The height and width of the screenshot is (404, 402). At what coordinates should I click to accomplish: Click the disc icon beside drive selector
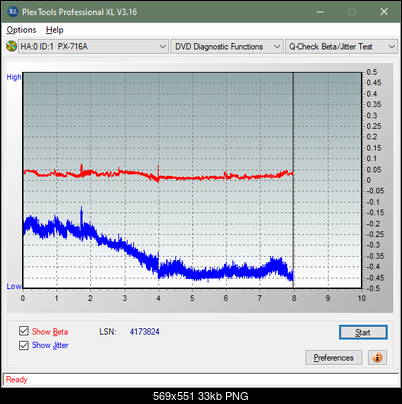coord(11,46)
